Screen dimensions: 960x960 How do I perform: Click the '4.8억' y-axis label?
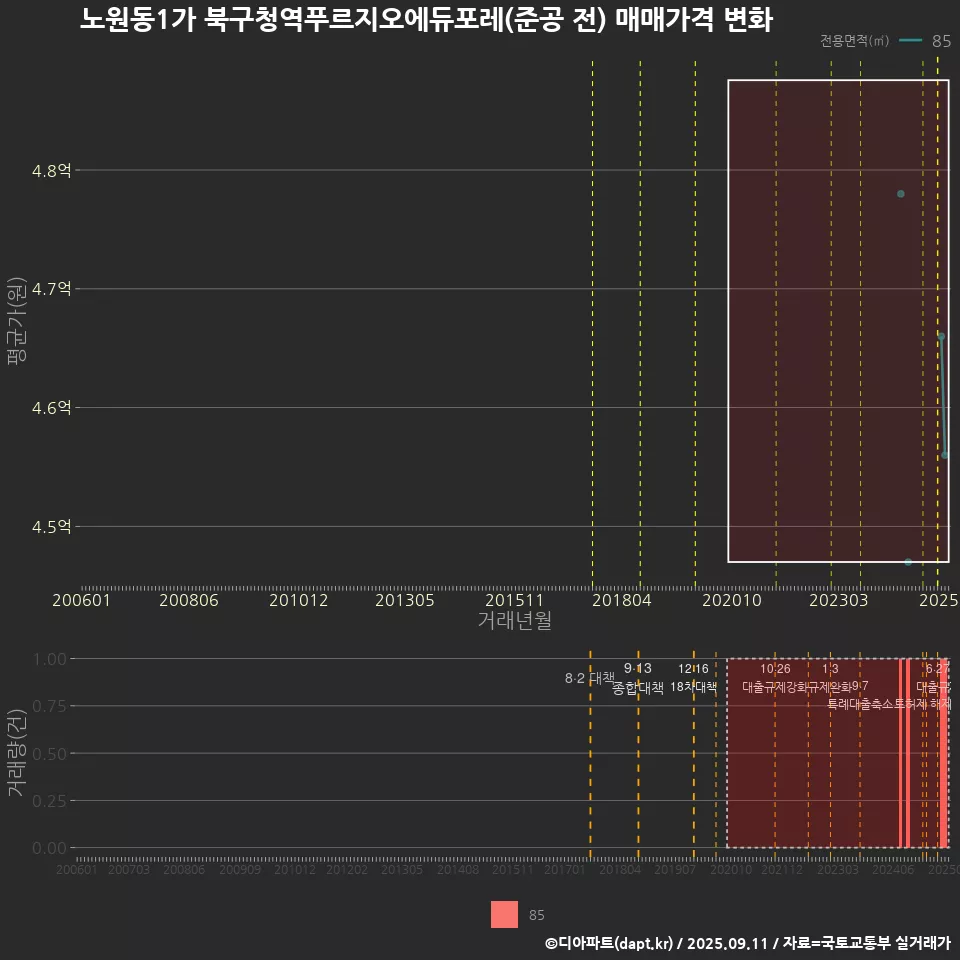tap(51, 171)
